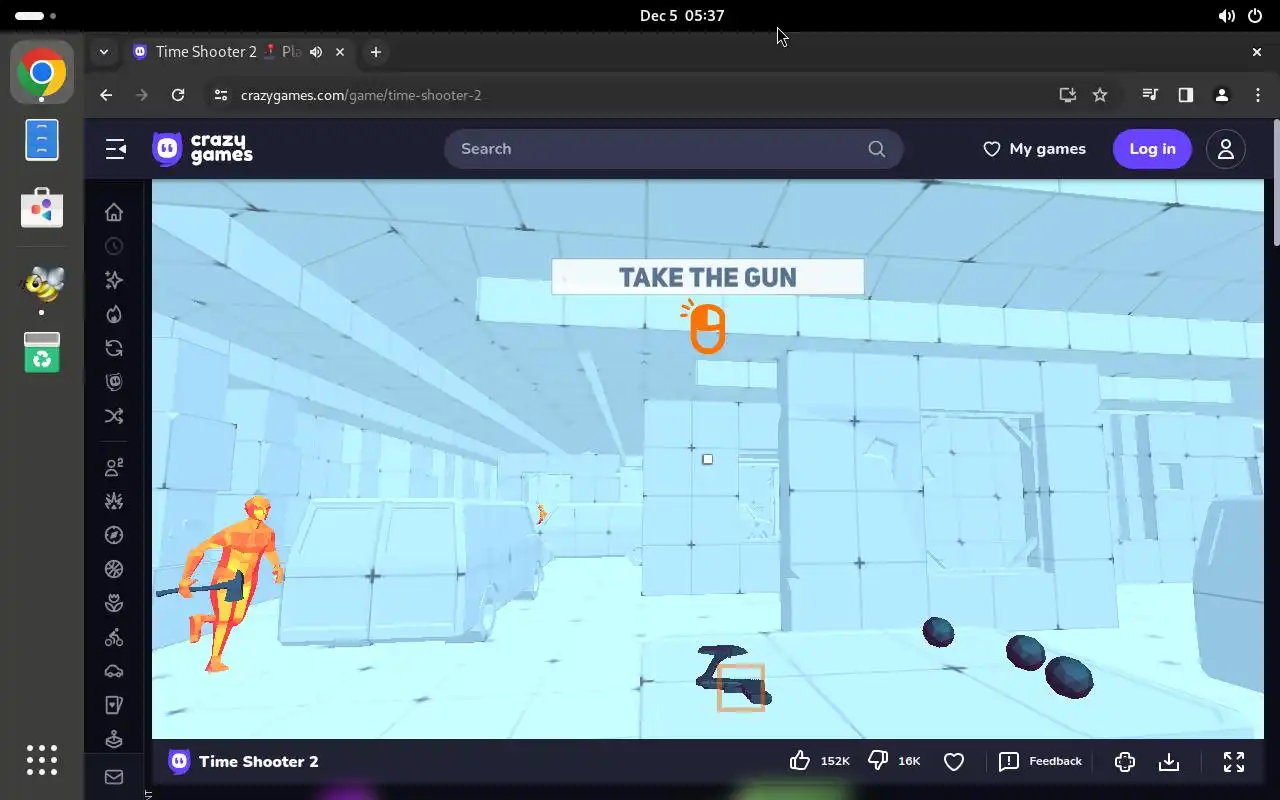Open the joystick category icon in sidebar
The width and height of the screenshot is (1280, 800).
click(x=114, y=739)
